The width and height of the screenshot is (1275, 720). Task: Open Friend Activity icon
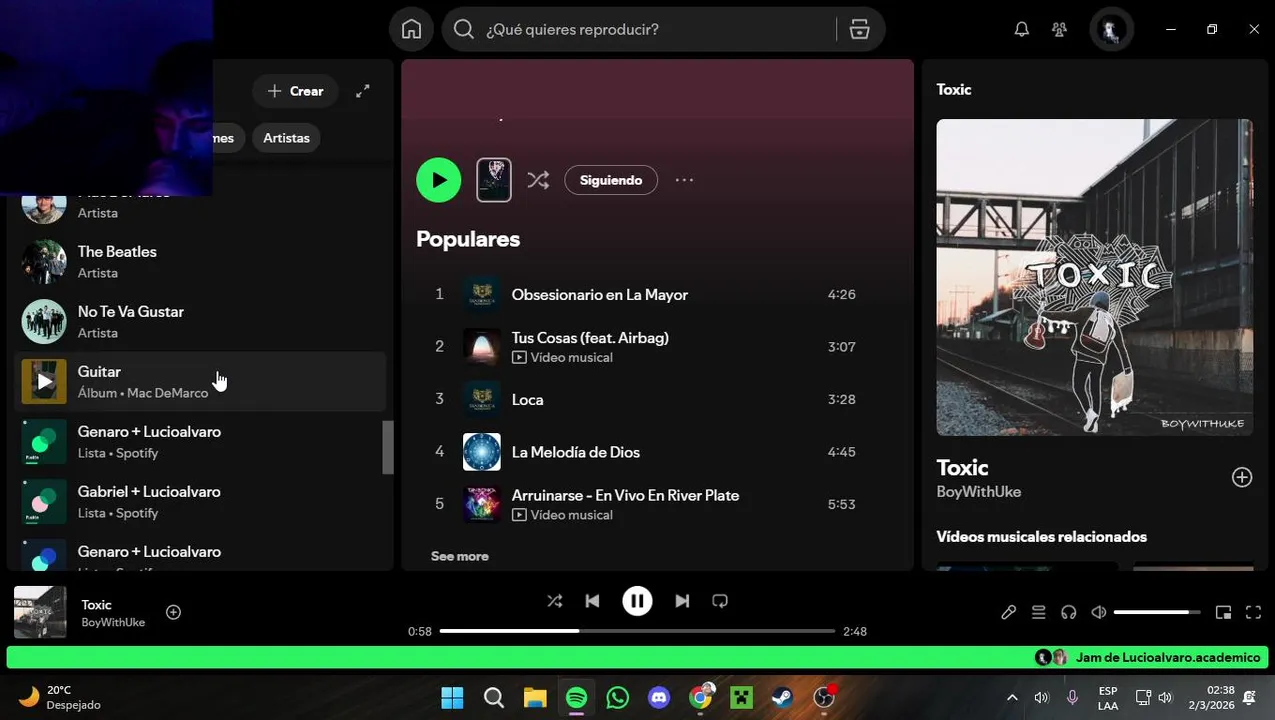click(x=1059, y=30)
